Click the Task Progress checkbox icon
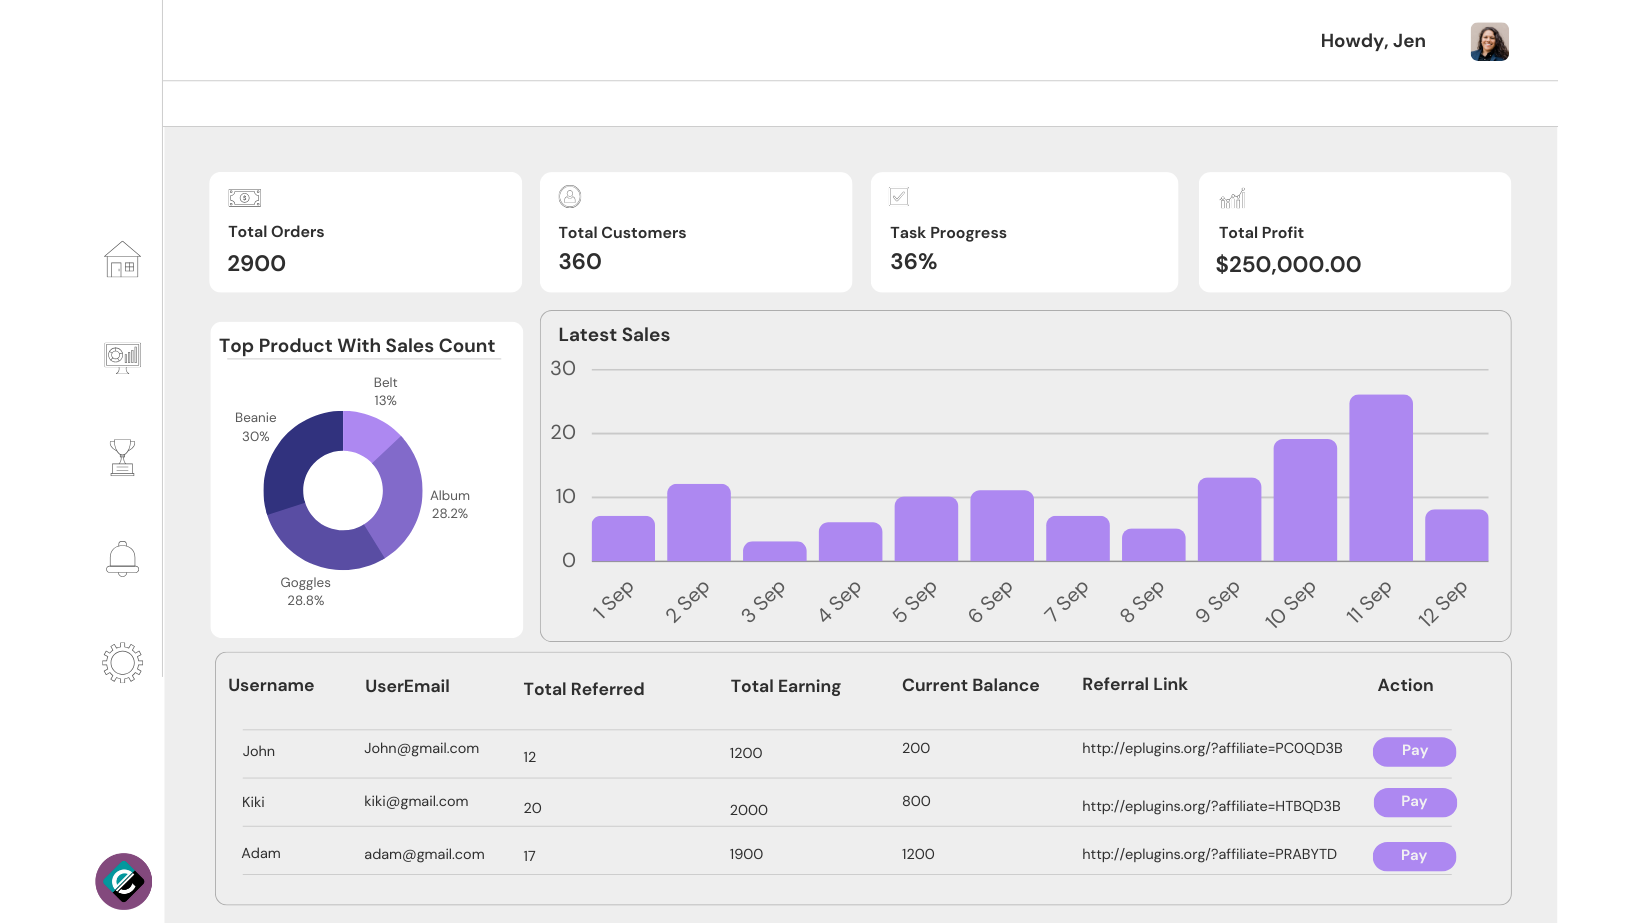1640x924 pixels. coord(899,197)
